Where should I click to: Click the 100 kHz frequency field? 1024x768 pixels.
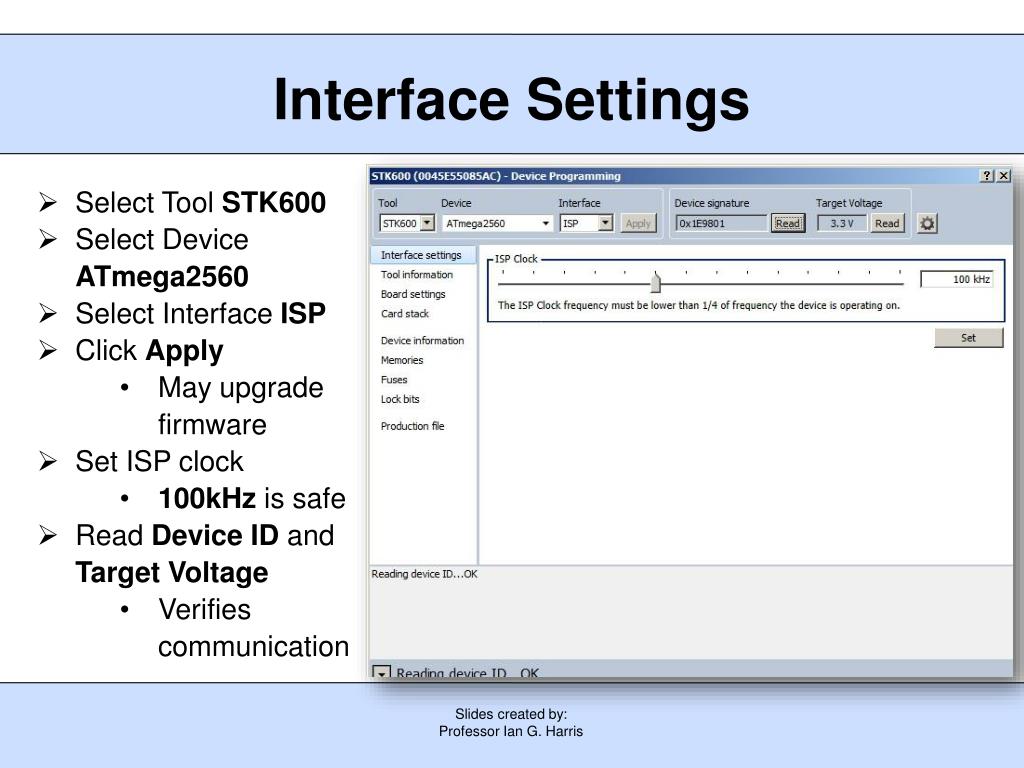coord(957,279)
